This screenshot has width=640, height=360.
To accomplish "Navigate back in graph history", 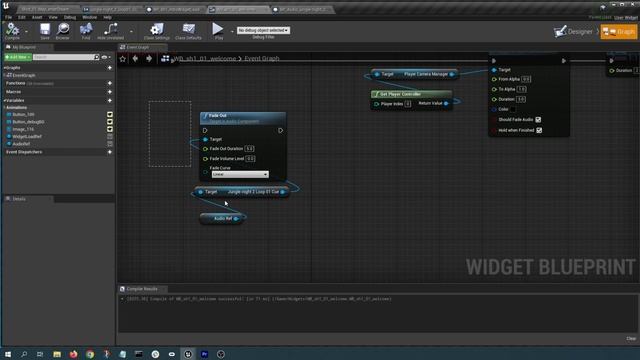I will pos(135,59).
